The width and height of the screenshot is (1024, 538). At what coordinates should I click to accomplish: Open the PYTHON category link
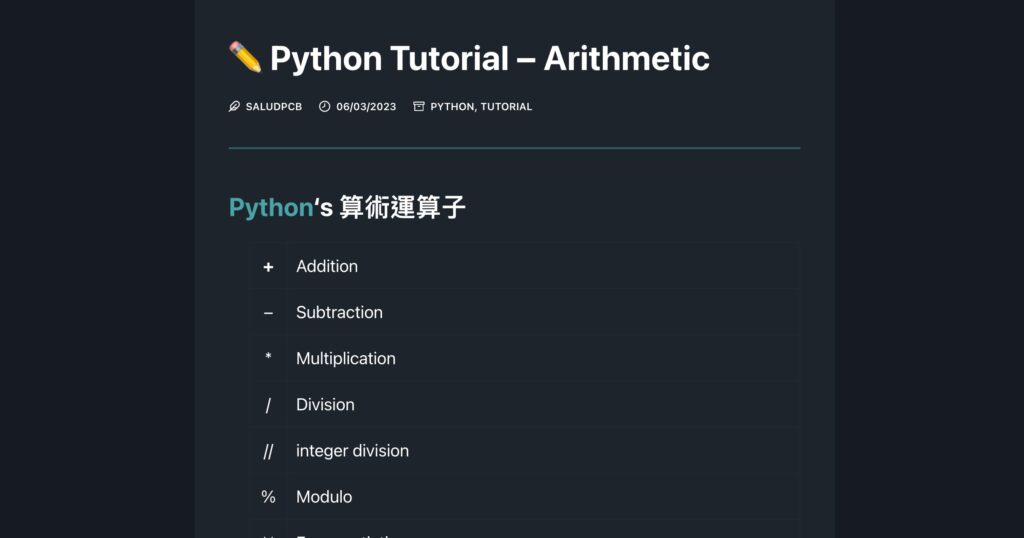click(452, 106)
